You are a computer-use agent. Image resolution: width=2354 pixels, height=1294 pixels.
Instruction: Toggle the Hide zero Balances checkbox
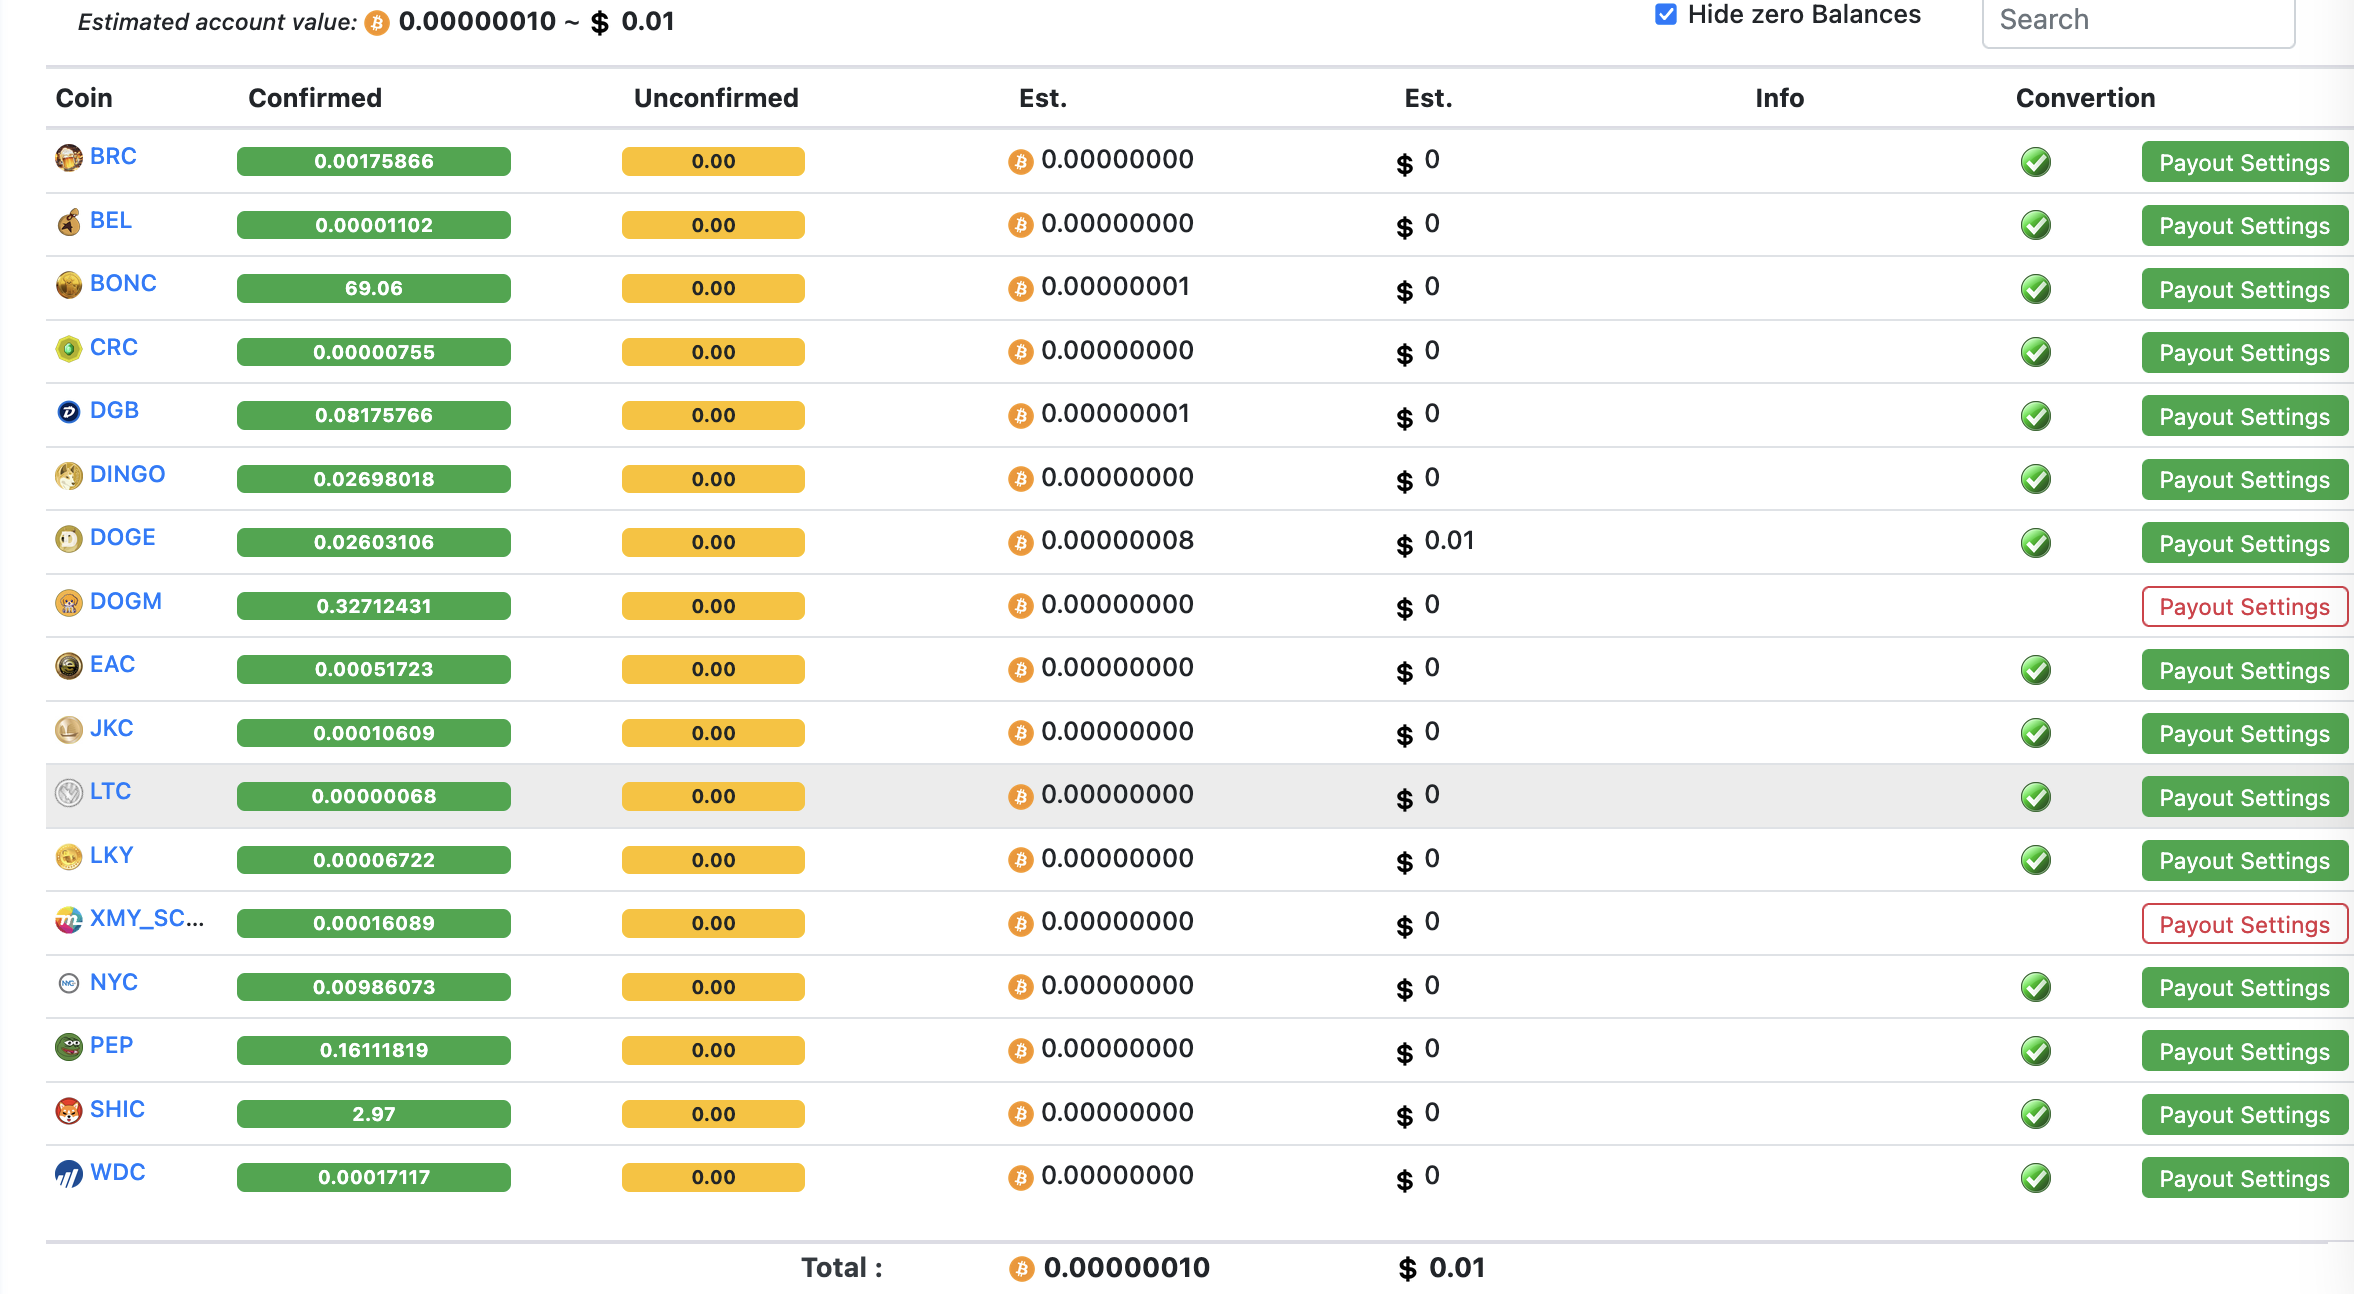(x=1666, y=14)
